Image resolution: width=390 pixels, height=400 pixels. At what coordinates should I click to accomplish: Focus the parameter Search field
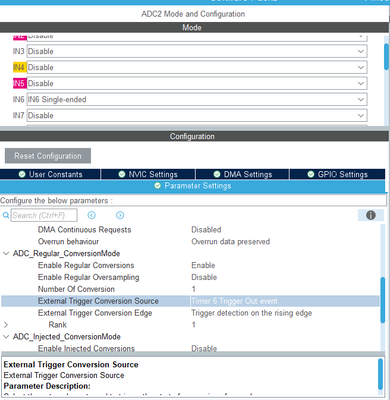coord(44,215)
